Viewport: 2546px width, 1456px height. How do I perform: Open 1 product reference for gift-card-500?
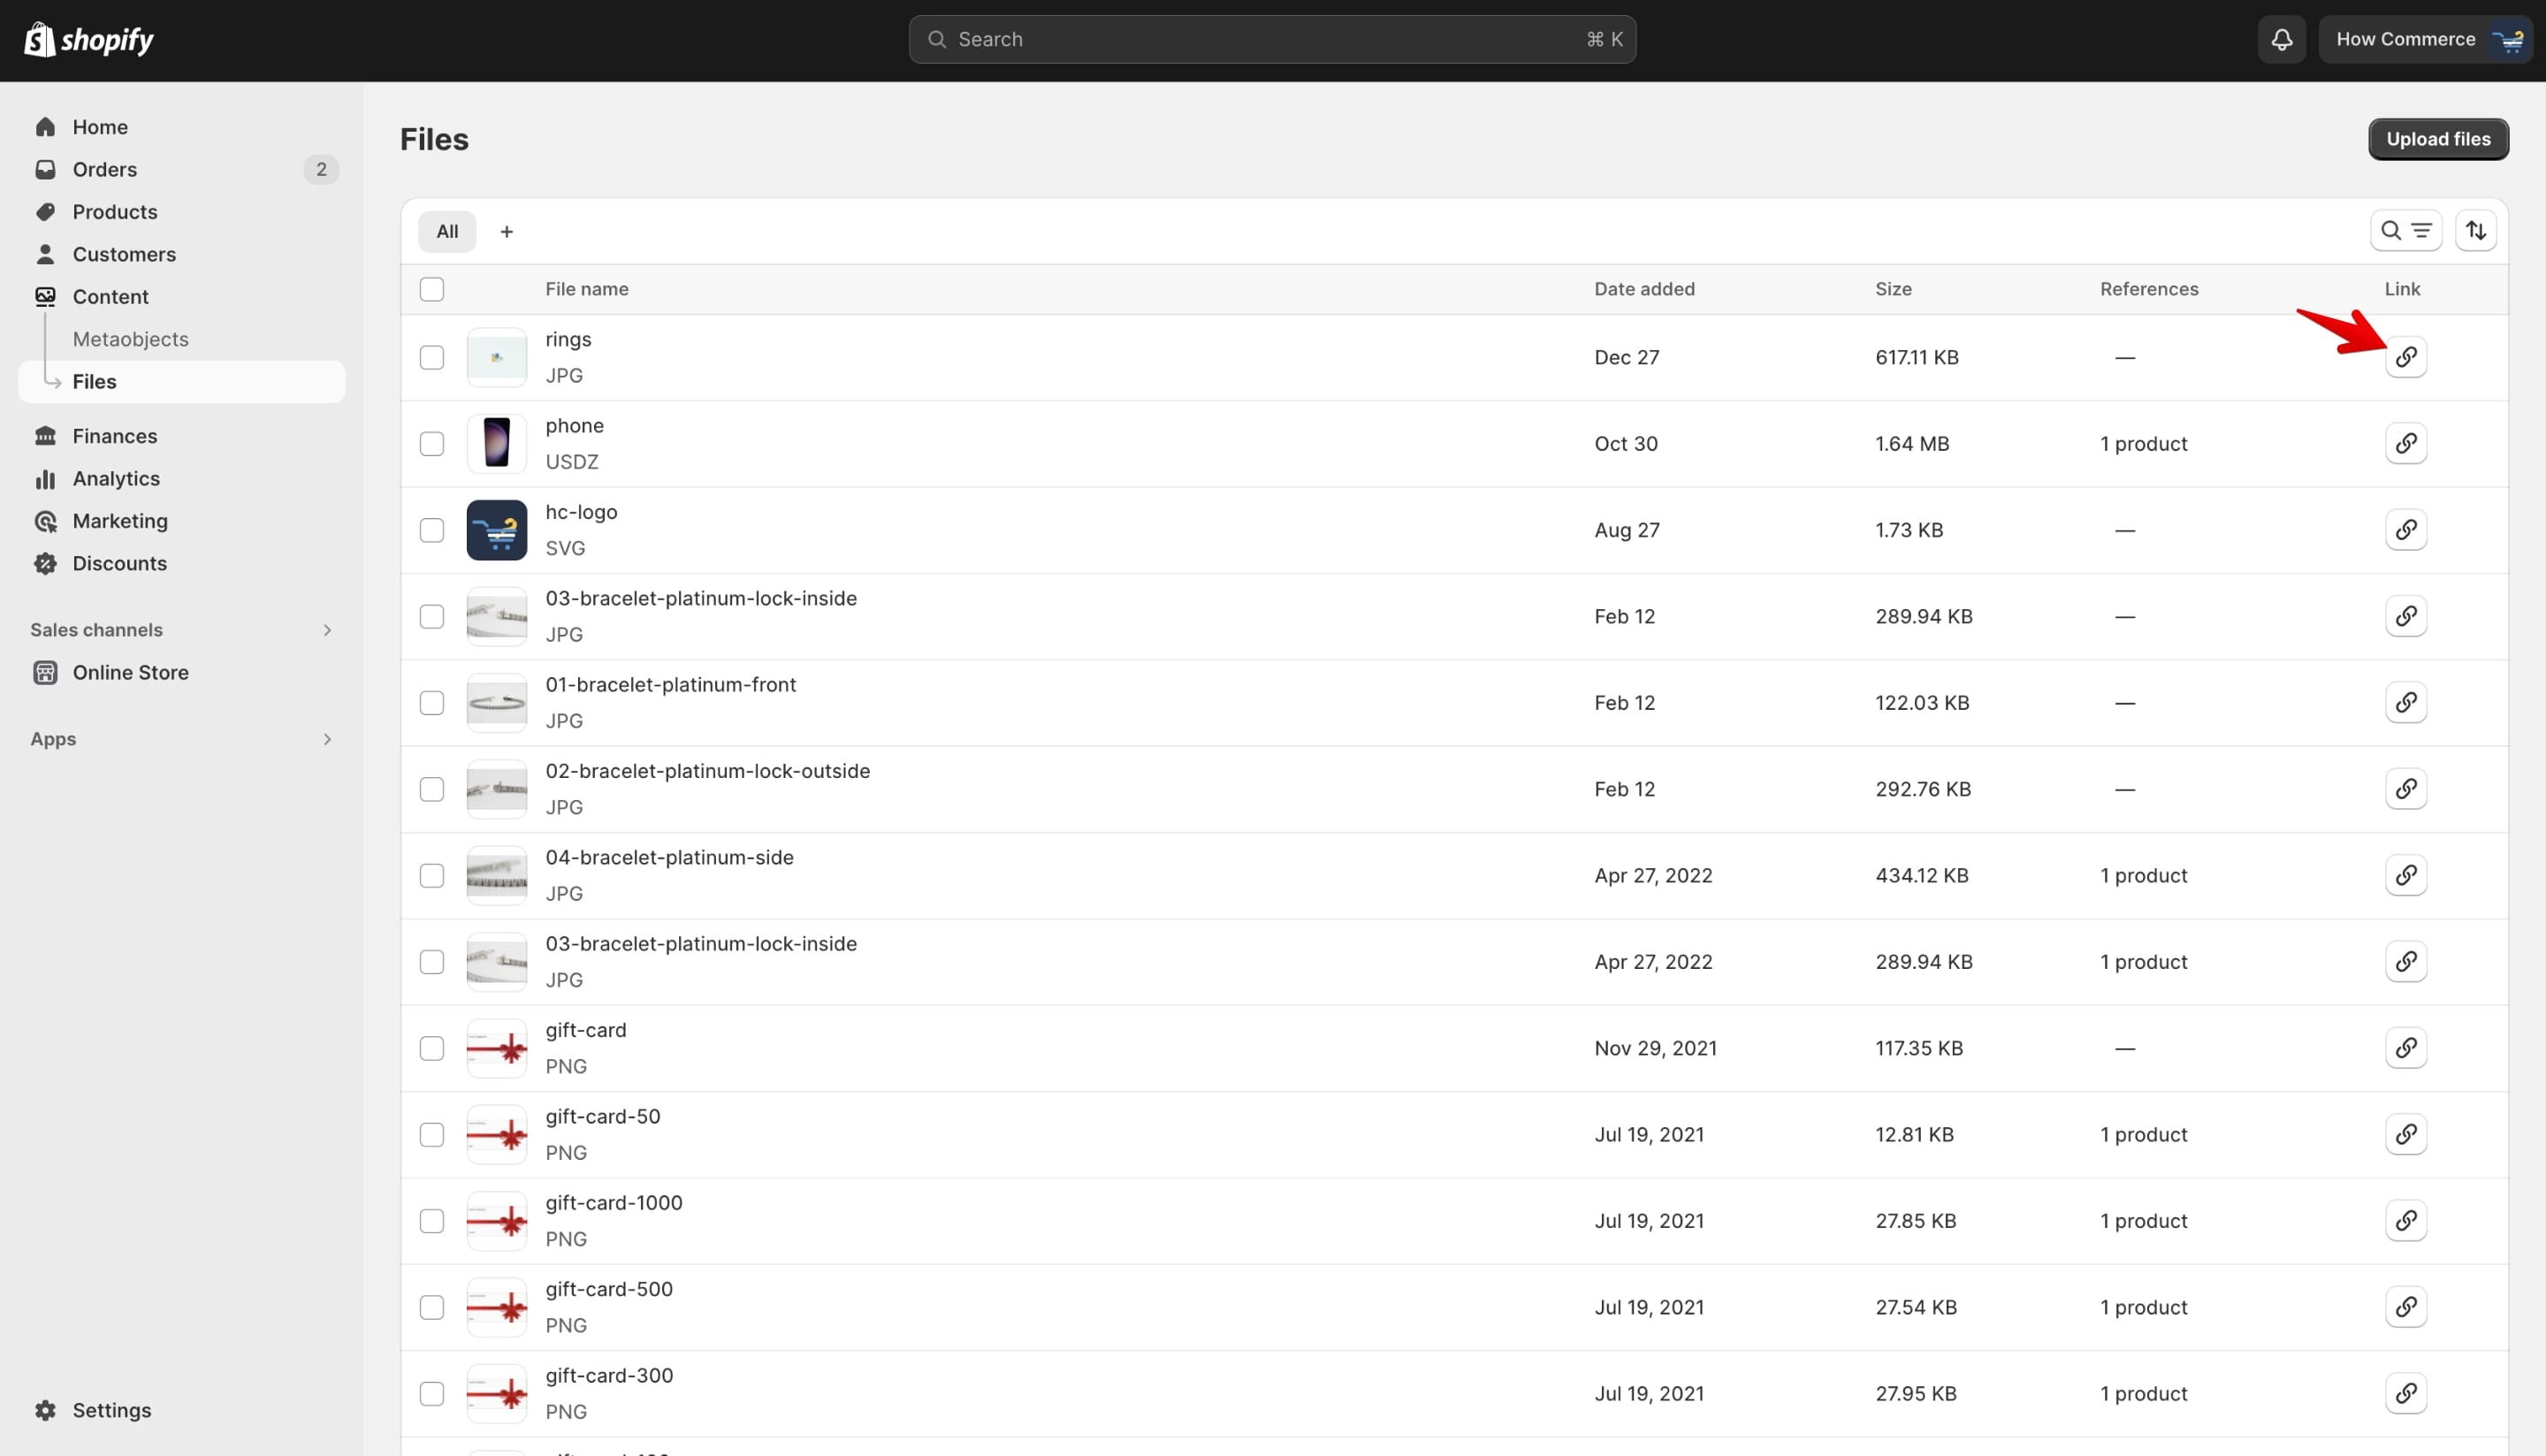[2143, 1307]
